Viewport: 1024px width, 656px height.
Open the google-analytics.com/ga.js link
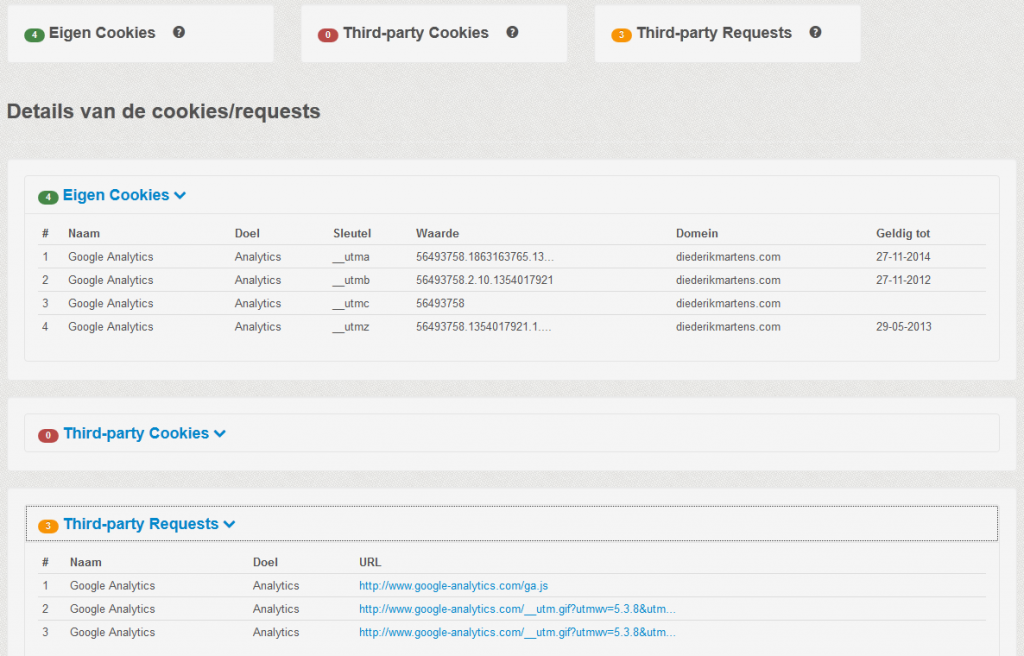pos(453,586)
